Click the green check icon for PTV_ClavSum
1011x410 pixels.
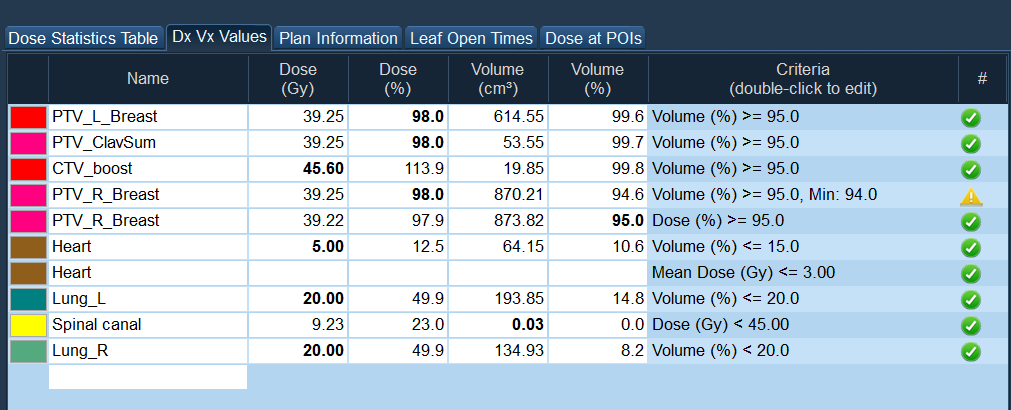point(970,143)
